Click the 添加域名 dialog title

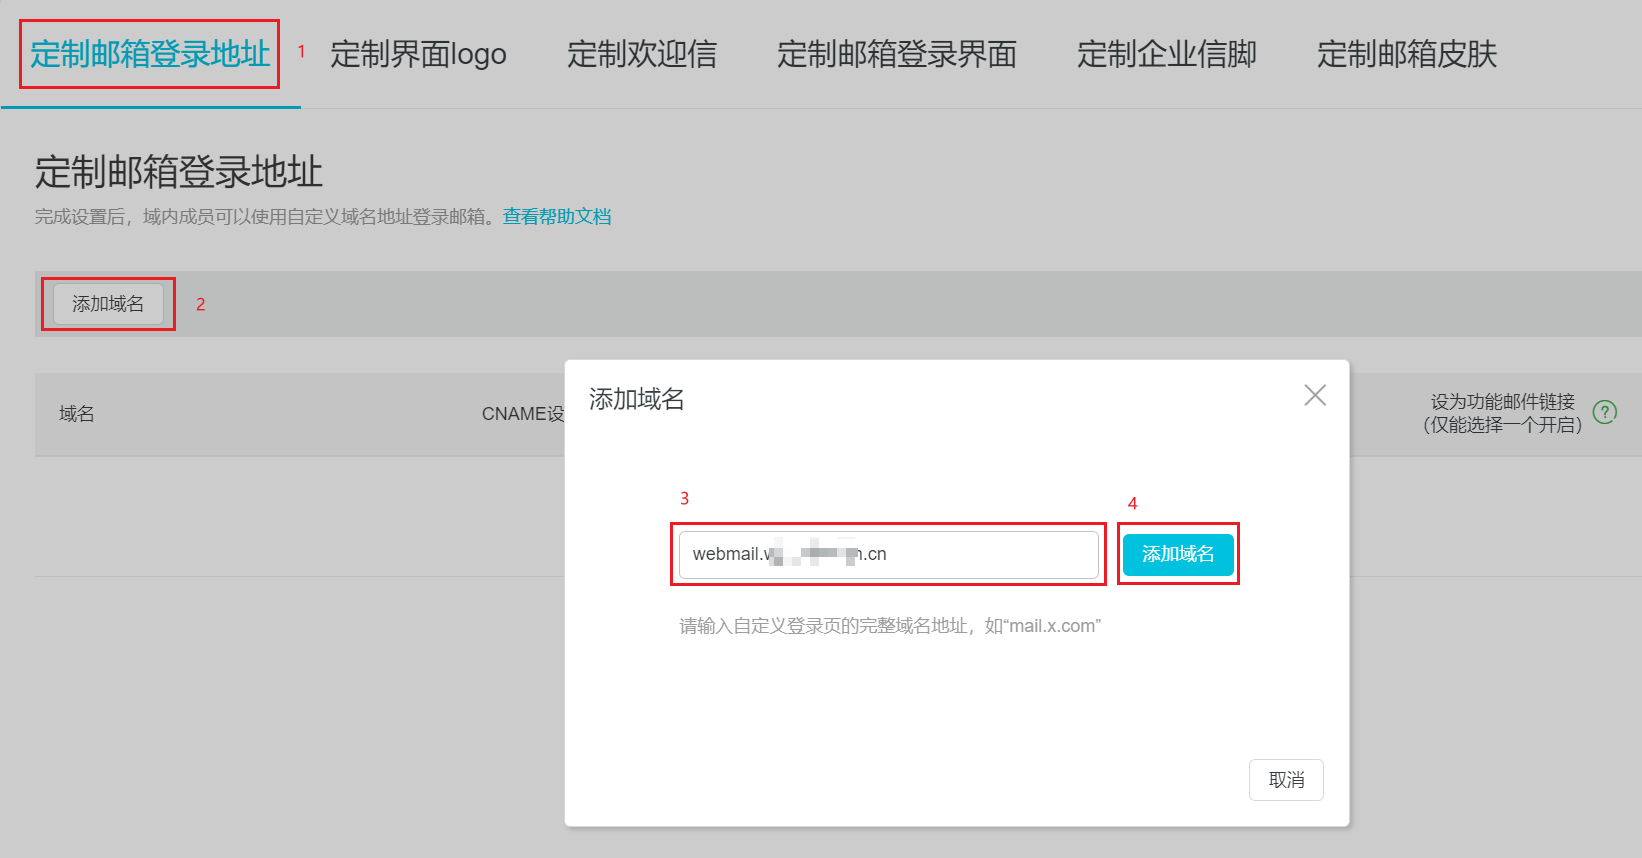point(637,399)
